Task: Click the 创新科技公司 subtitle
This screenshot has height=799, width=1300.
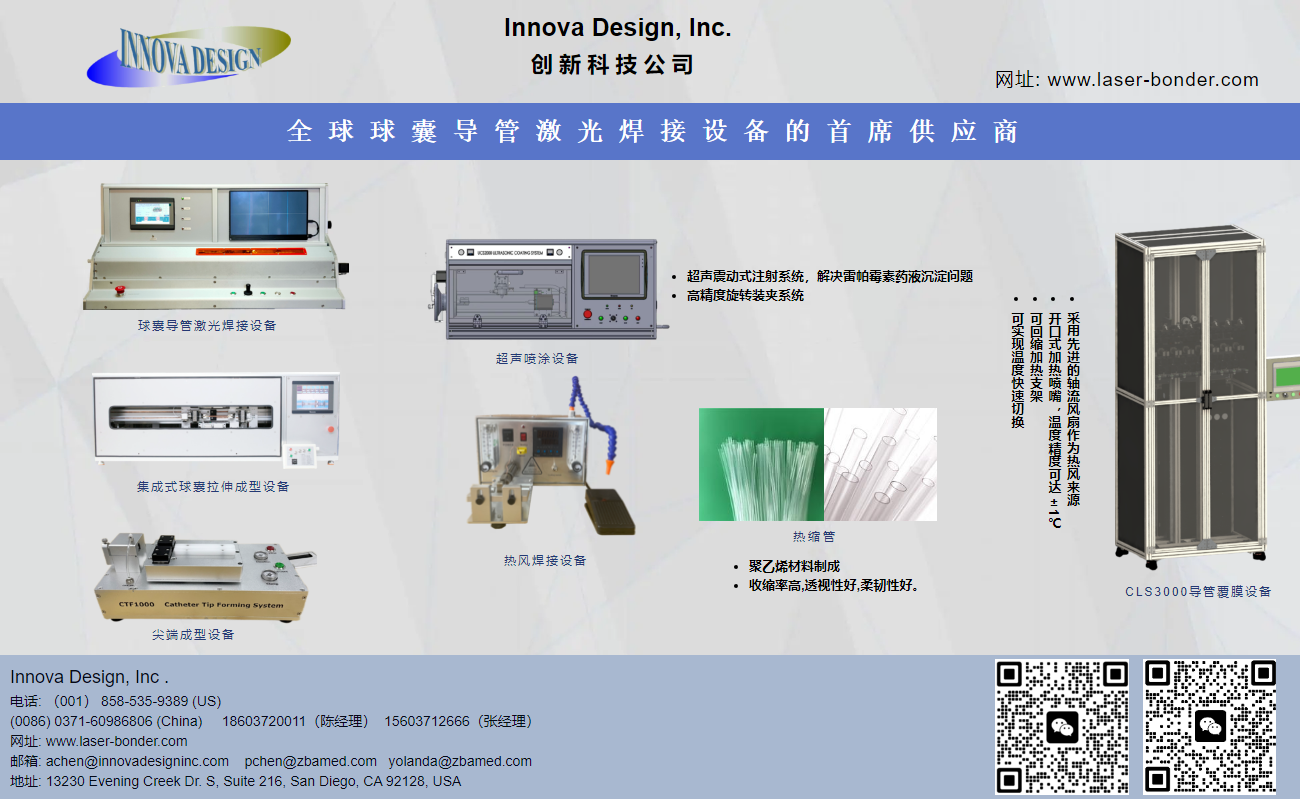Action: (612, 65)
